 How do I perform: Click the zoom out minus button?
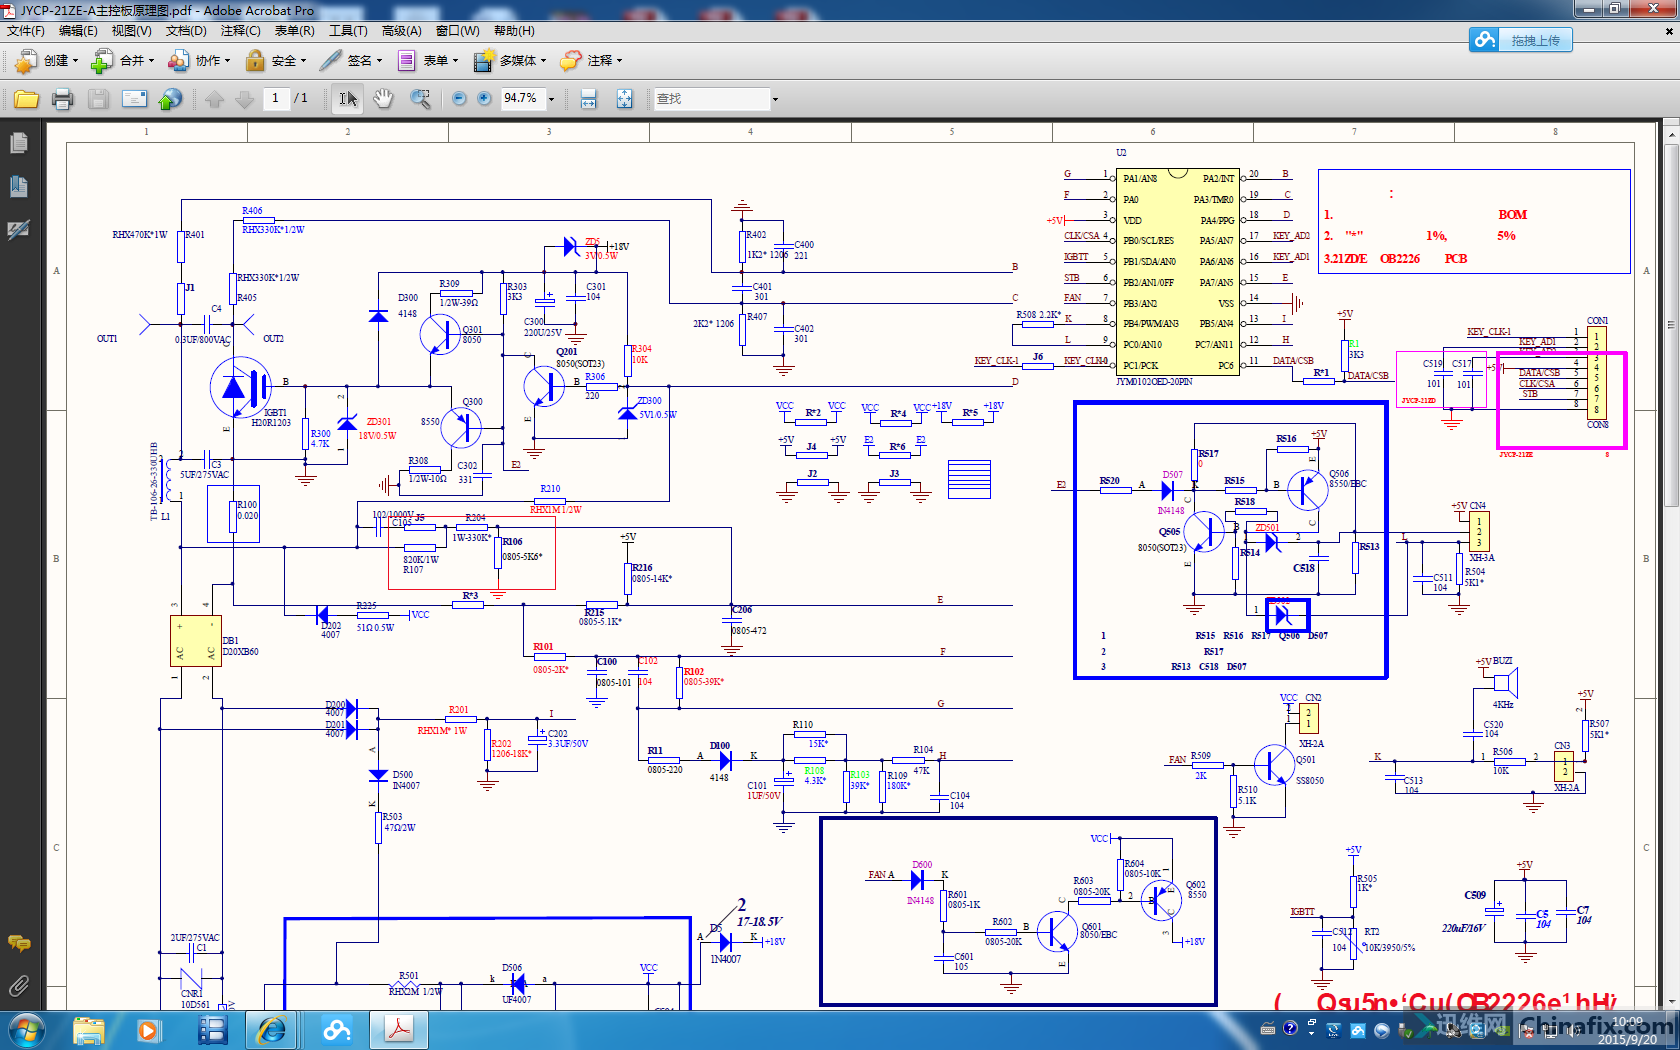(x=459, y=98)
